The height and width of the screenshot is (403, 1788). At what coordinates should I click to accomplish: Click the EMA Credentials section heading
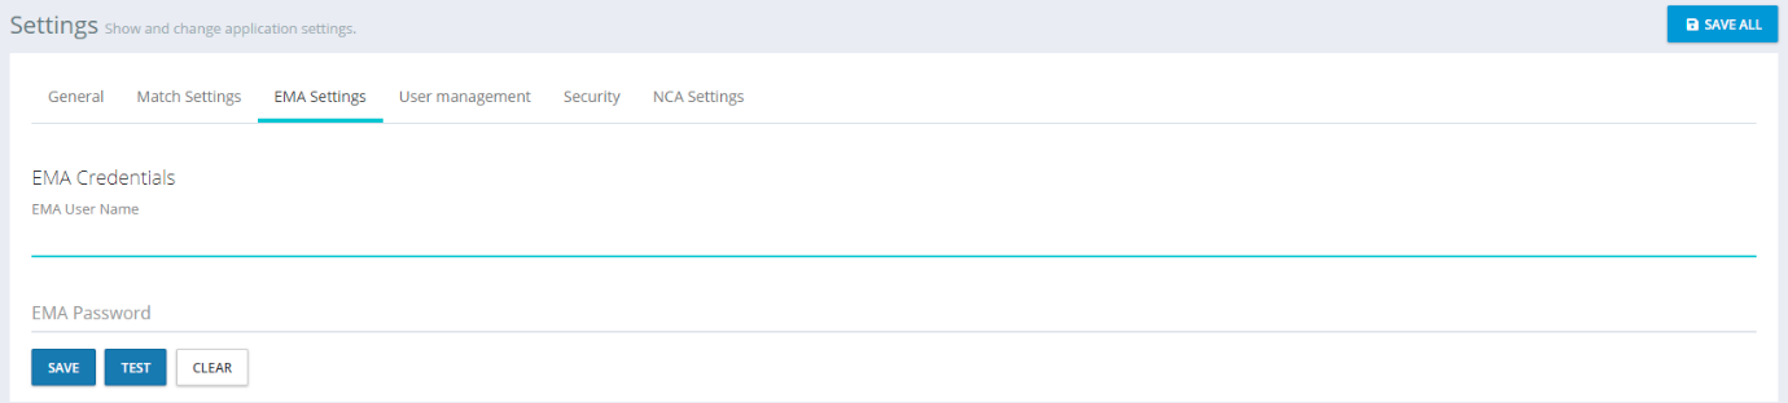(x=103, y=178)
